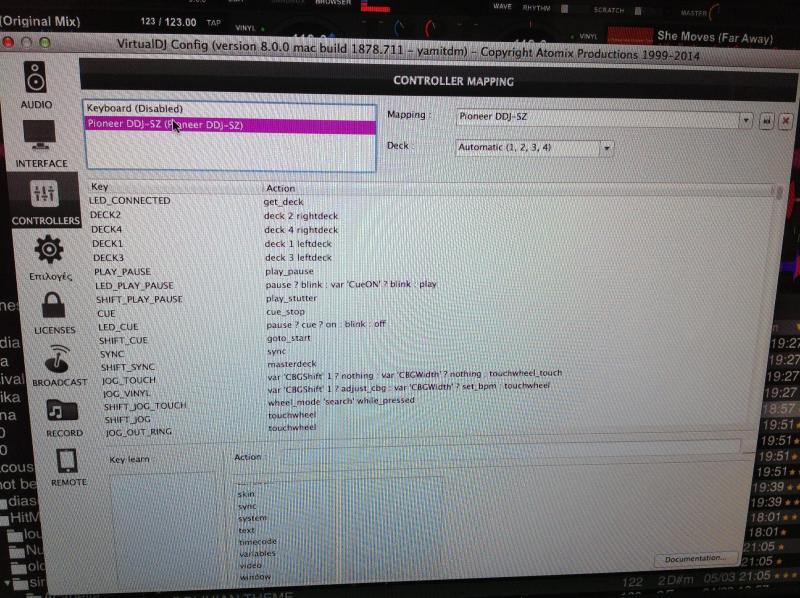This screenshot has height=598, width=800.
Task: Click the masterdeck action text
Action: 292,364
